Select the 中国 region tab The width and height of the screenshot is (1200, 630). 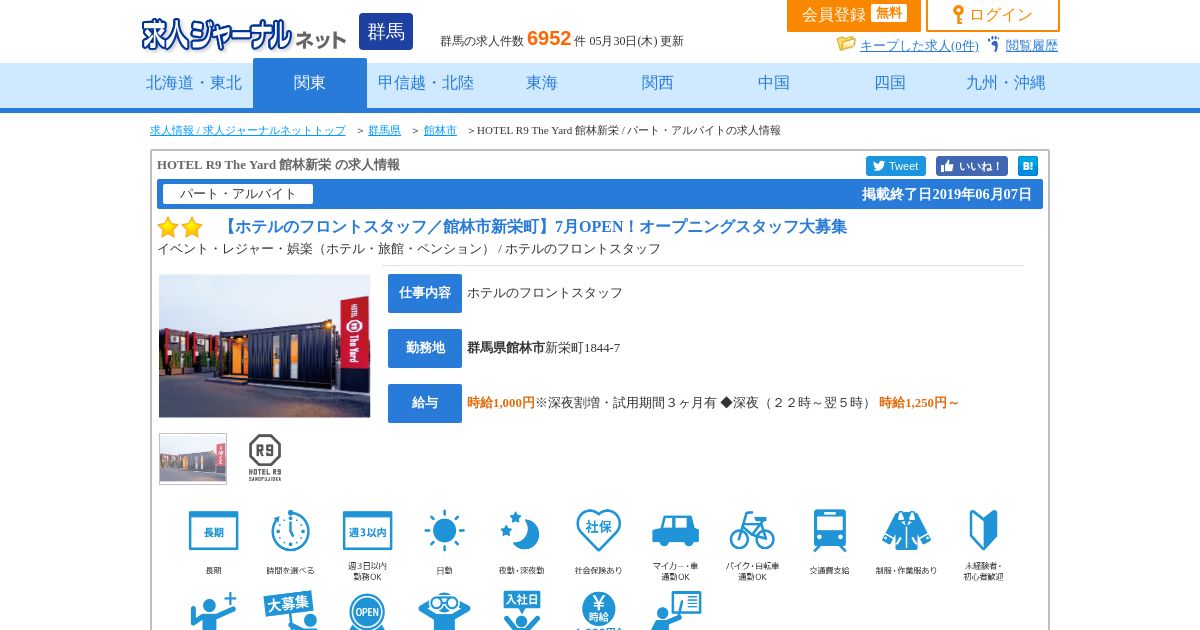(774, 83)
